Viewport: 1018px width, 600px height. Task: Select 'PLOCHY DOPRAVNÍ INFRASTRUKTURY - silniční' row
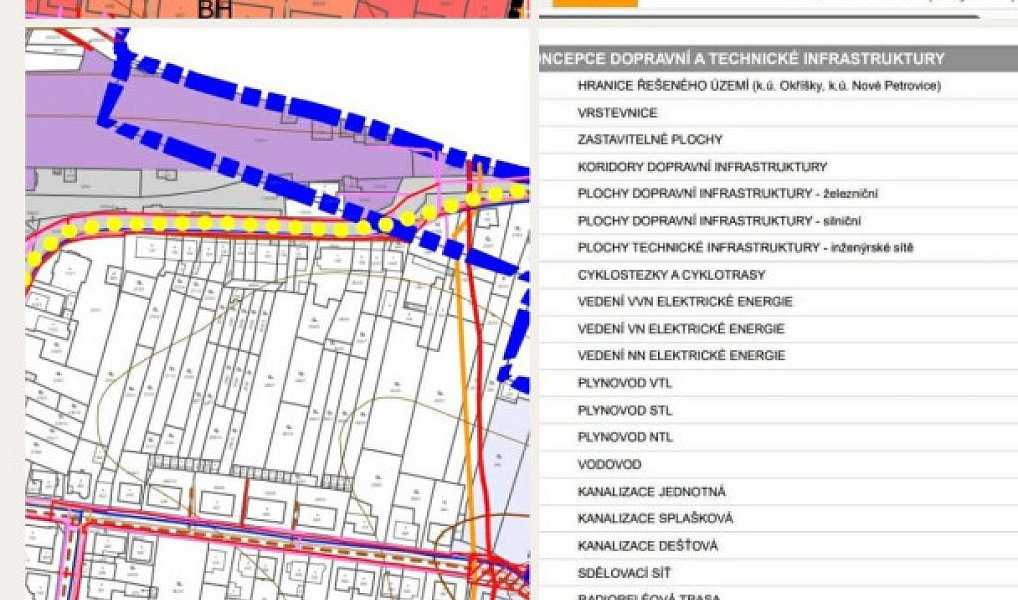point(778,221)
